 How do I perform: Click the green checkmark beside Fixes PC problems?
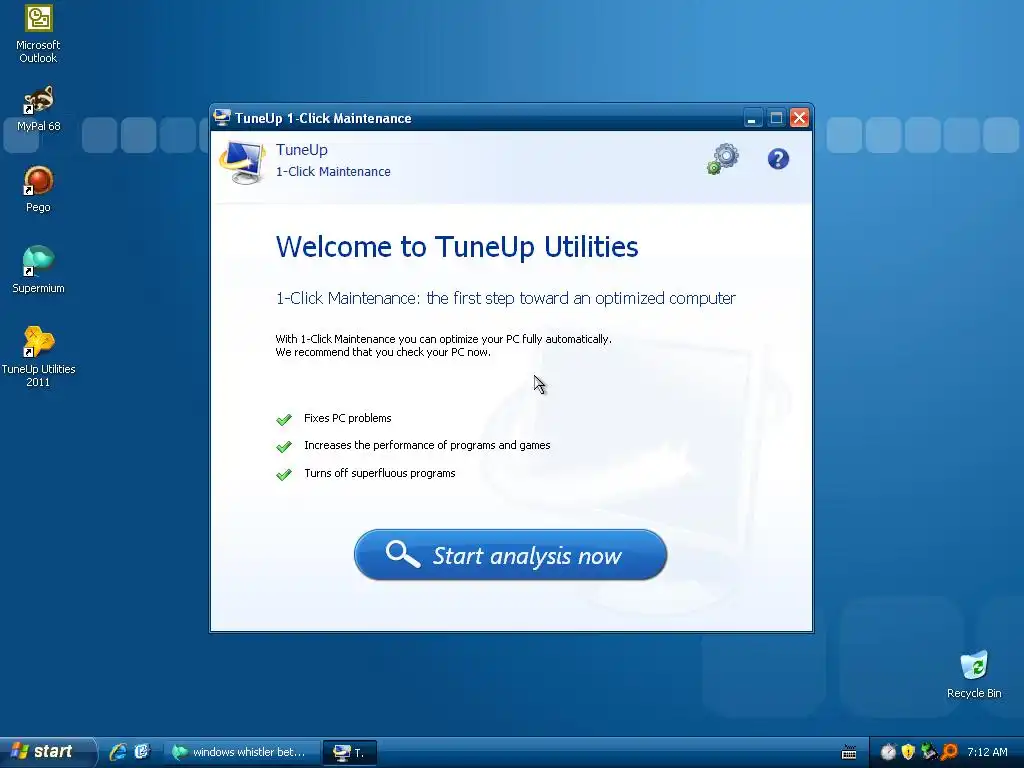coord(284,419)
